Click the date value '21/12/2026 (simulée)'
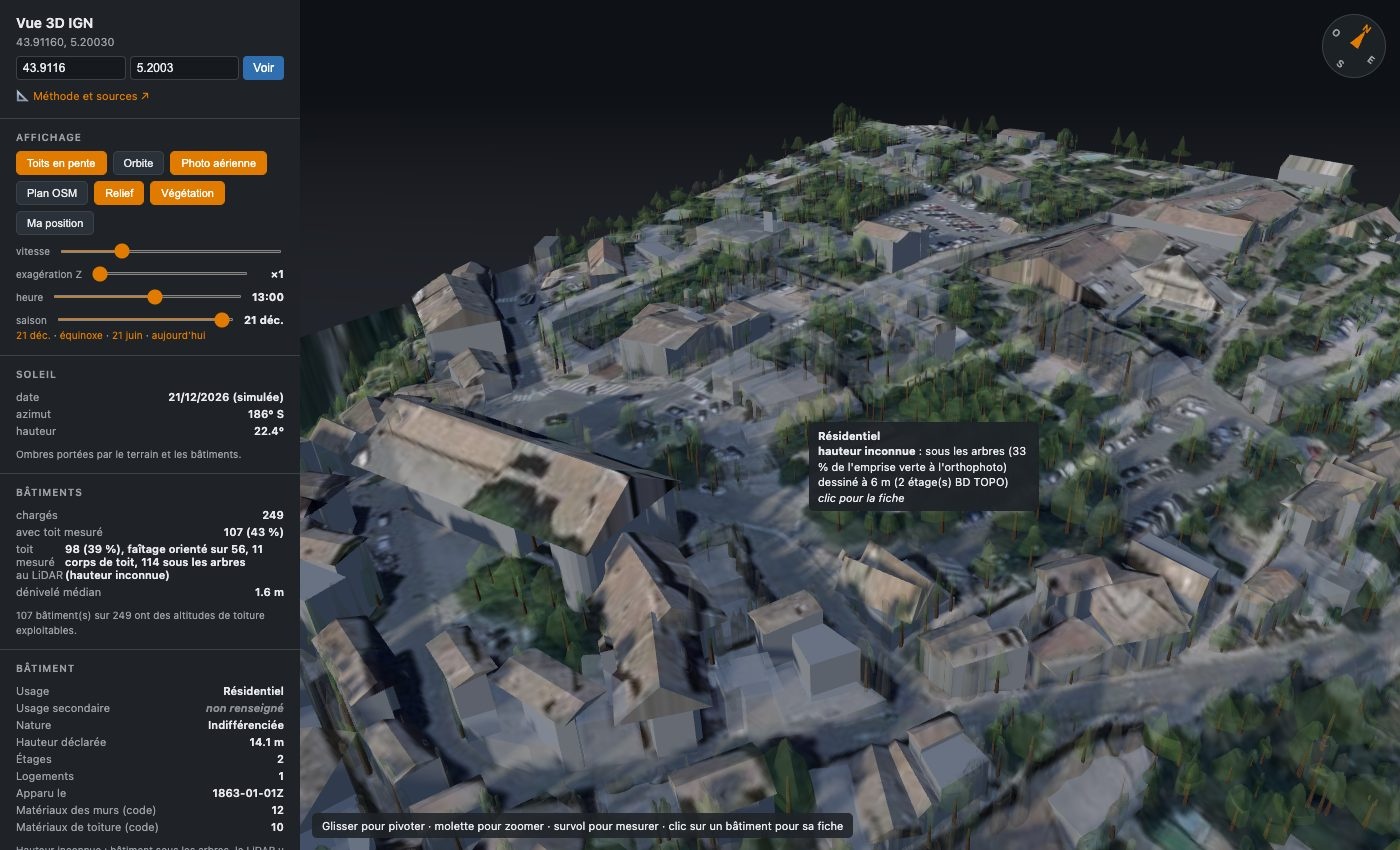 [226, 397]
